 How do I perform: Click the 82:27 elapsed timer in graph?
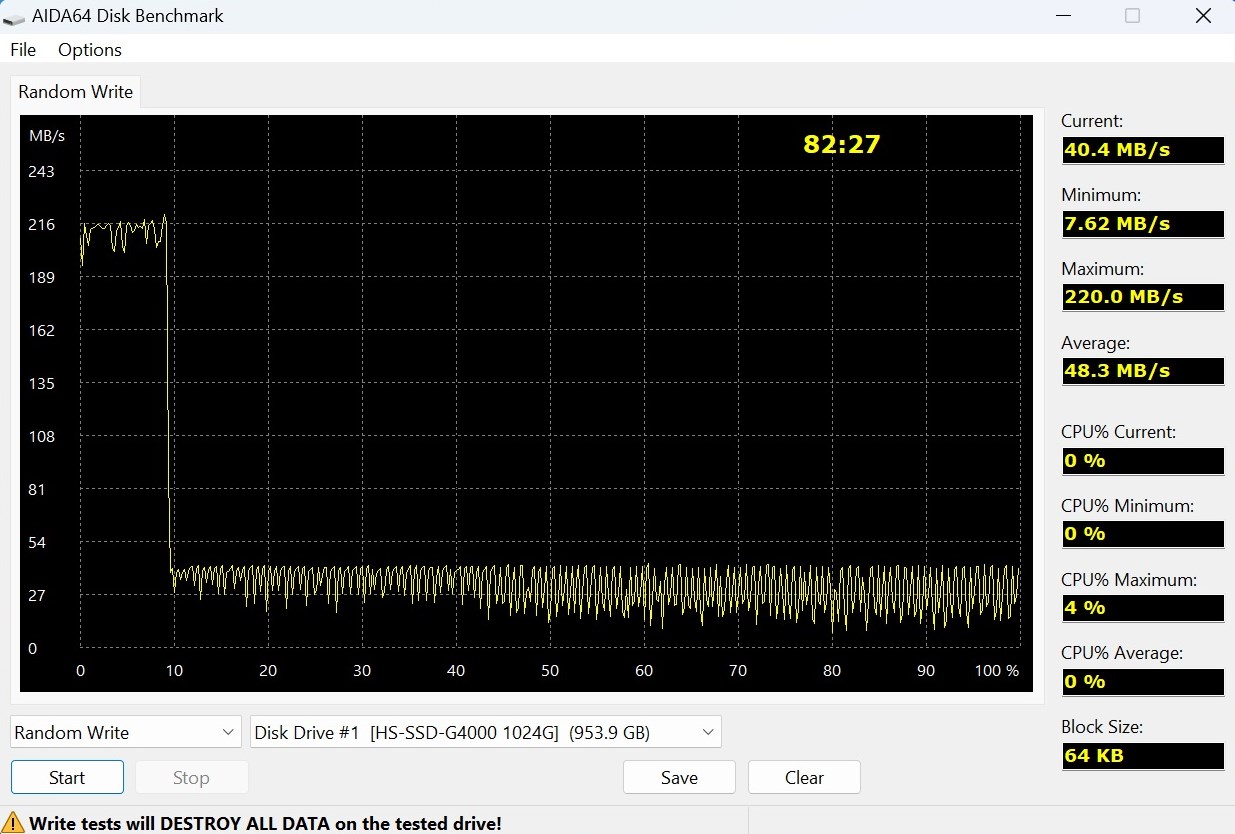pos(841,144)
